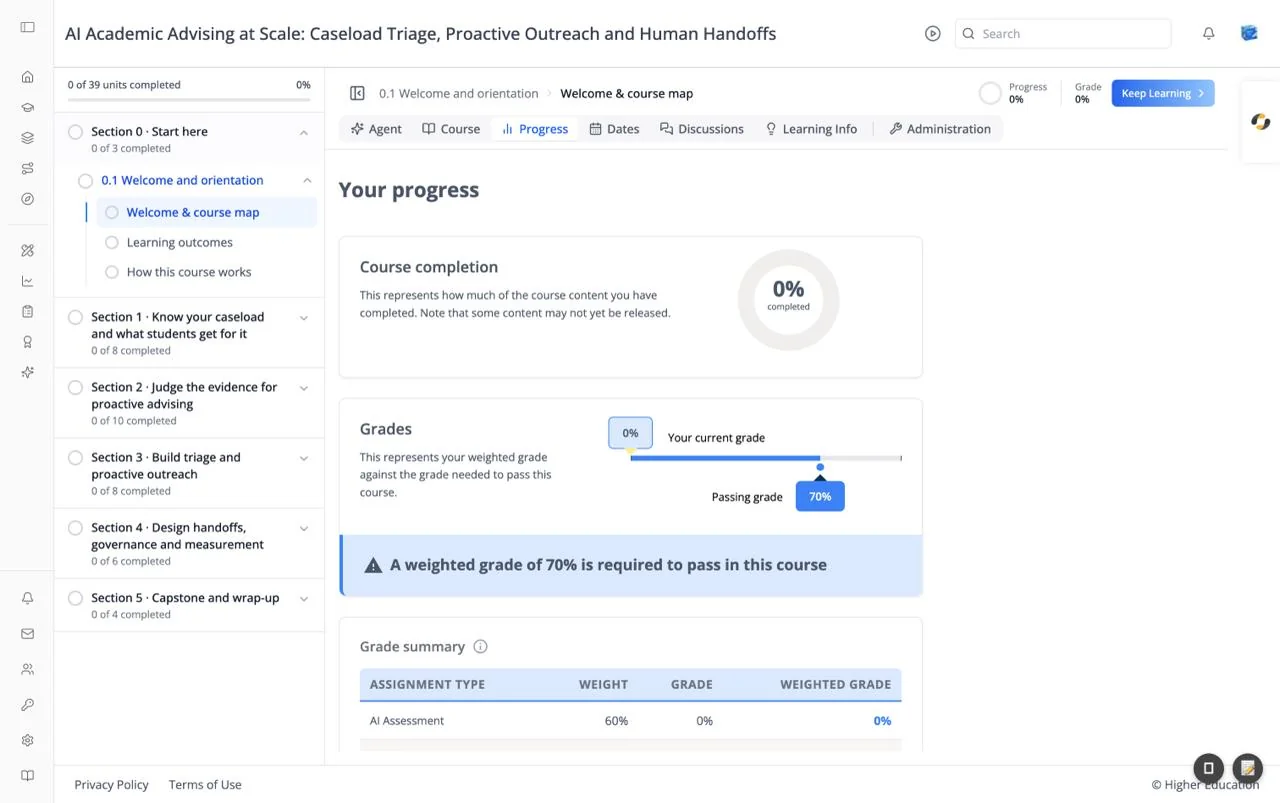Open the Terms of Use link
Screen dimensions: 1280x803
pos(205,785)
